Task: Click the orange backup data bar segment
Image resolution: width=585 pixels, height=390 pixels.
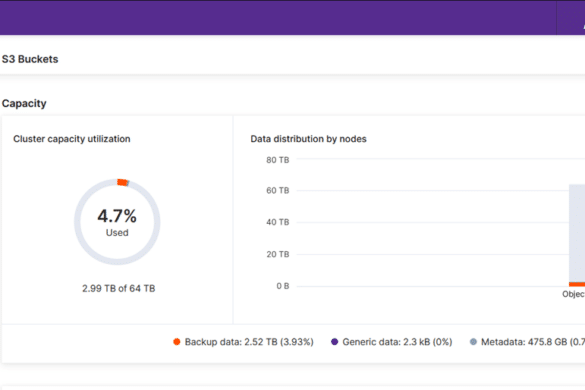Action: coord(577,284)
